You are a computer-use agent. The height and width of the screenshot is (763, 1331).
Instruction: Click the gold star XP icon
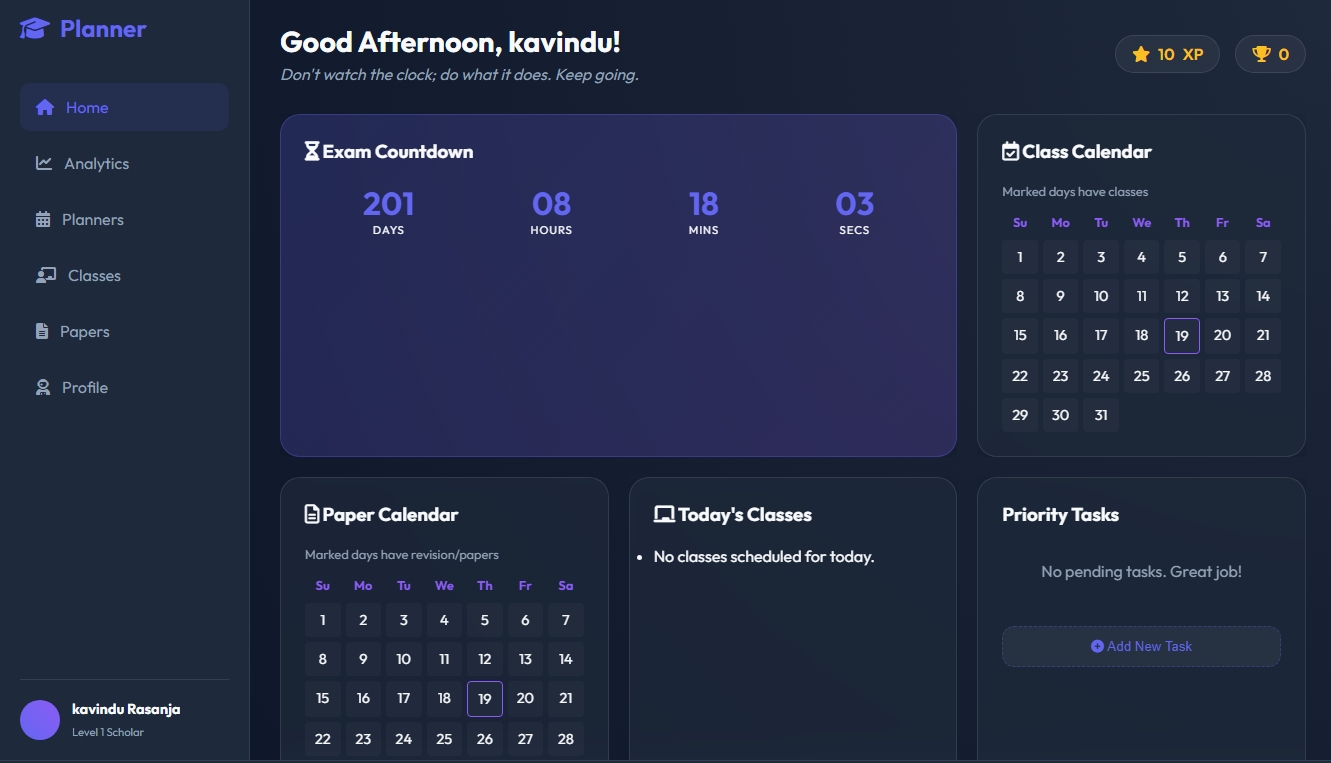pyautogui.click(x=1141, y=54)
